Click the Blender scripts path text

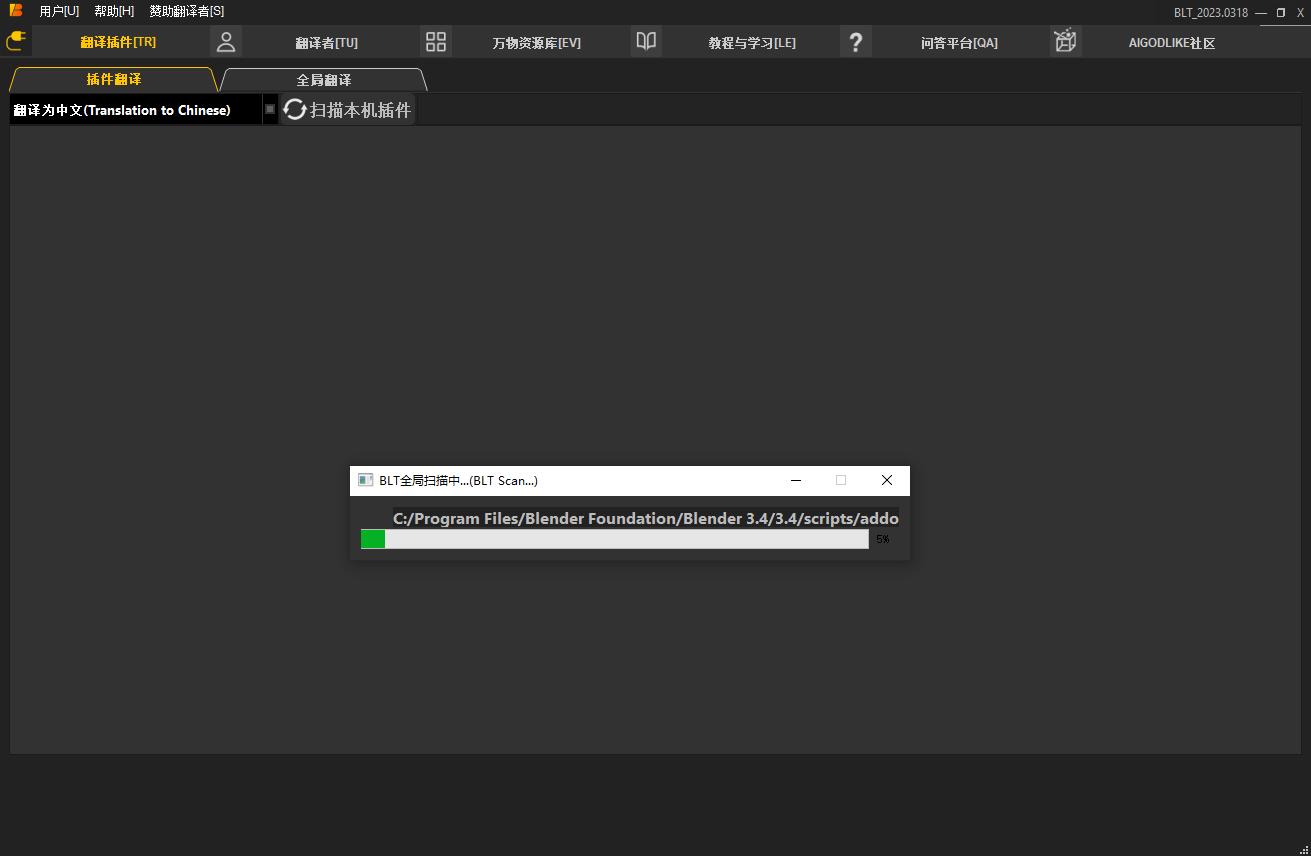click(x=646, y=519)
